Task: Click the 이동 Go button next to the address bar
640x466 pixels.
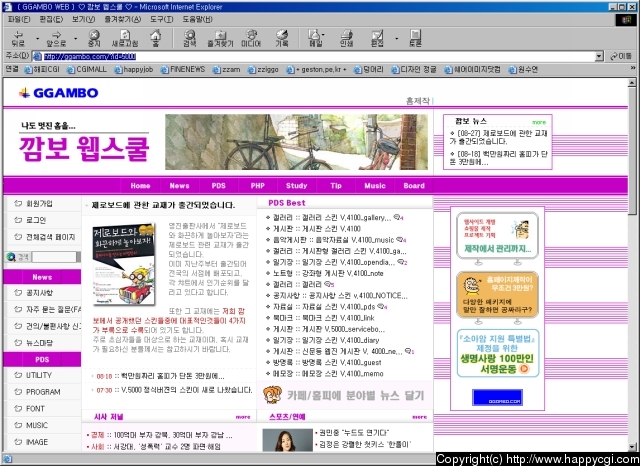Action: tap(621, 56)
